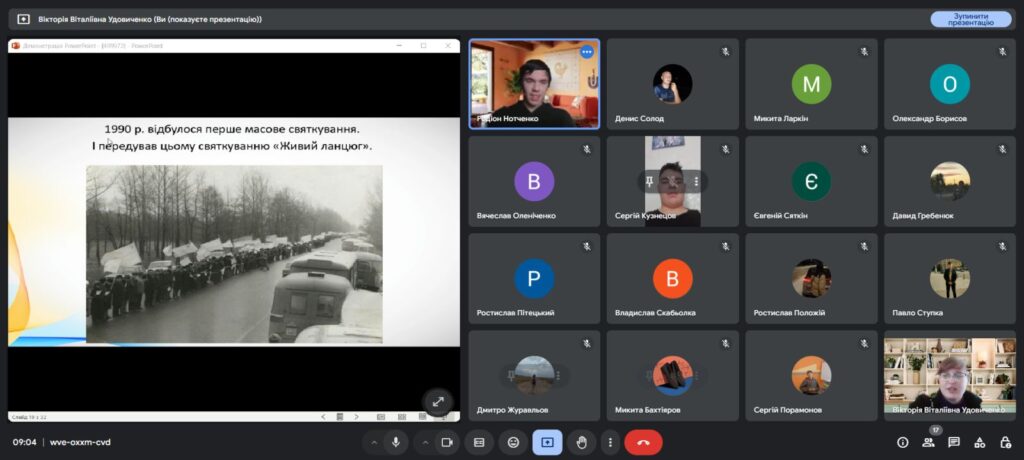Open the emoji reactions panel

click(x=513, y=442)
